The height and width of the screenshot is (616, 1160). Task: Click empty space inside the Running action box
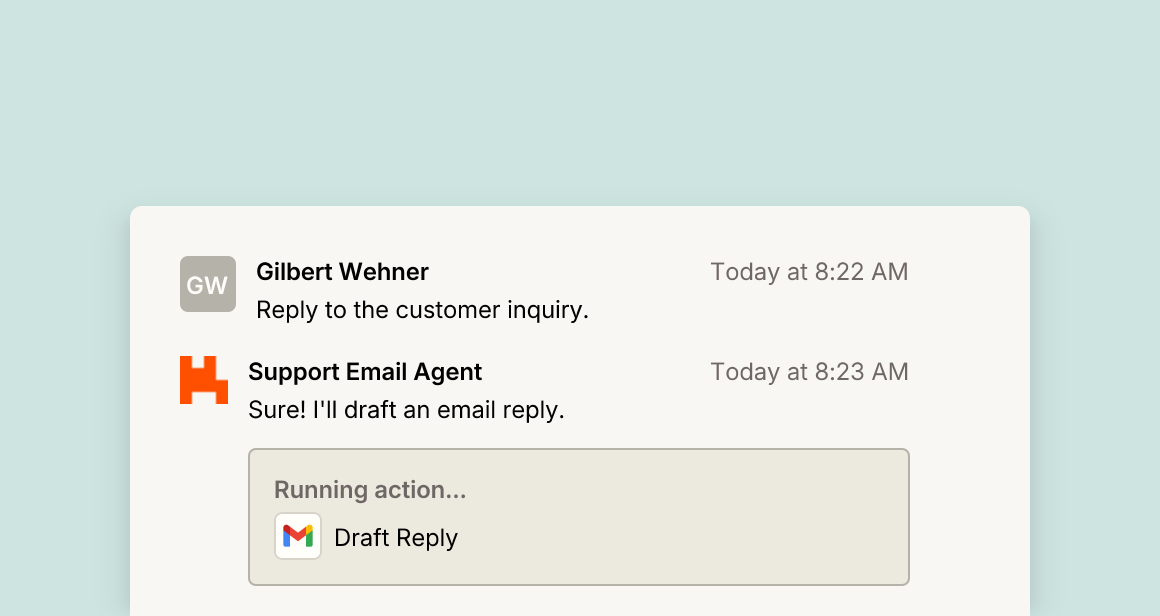click(681, 518)
